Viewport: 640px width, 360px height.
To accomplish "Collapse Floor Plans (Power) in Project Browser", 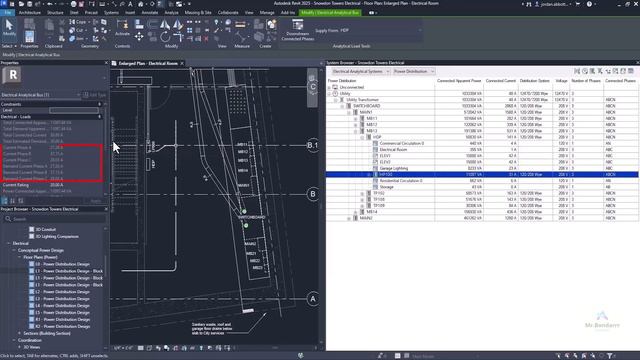I will point(19,258).
